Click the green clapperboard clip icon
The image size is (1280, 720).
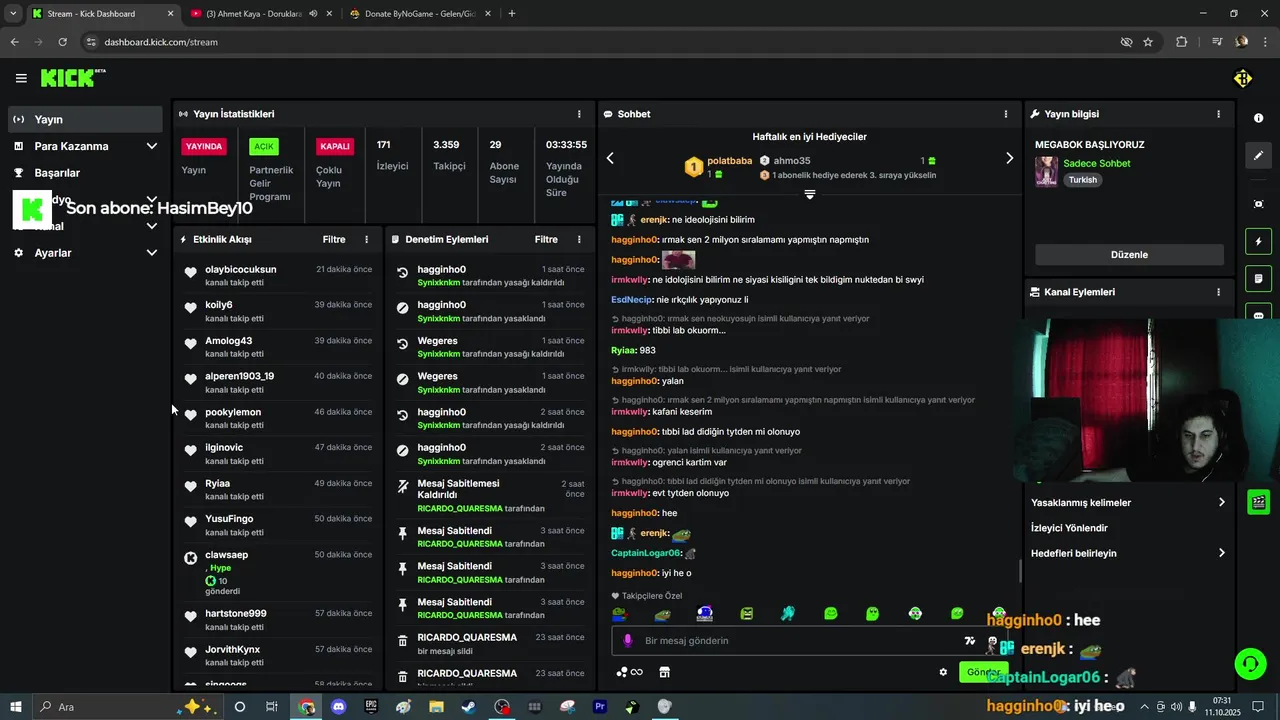[x=1258, y=502]
